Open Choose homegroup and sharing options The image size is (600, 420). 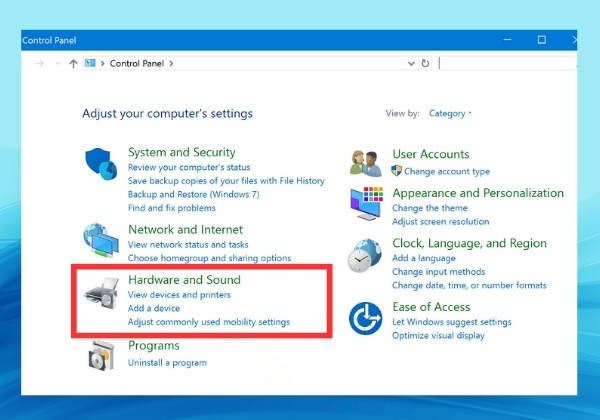[x=209, y=258]
